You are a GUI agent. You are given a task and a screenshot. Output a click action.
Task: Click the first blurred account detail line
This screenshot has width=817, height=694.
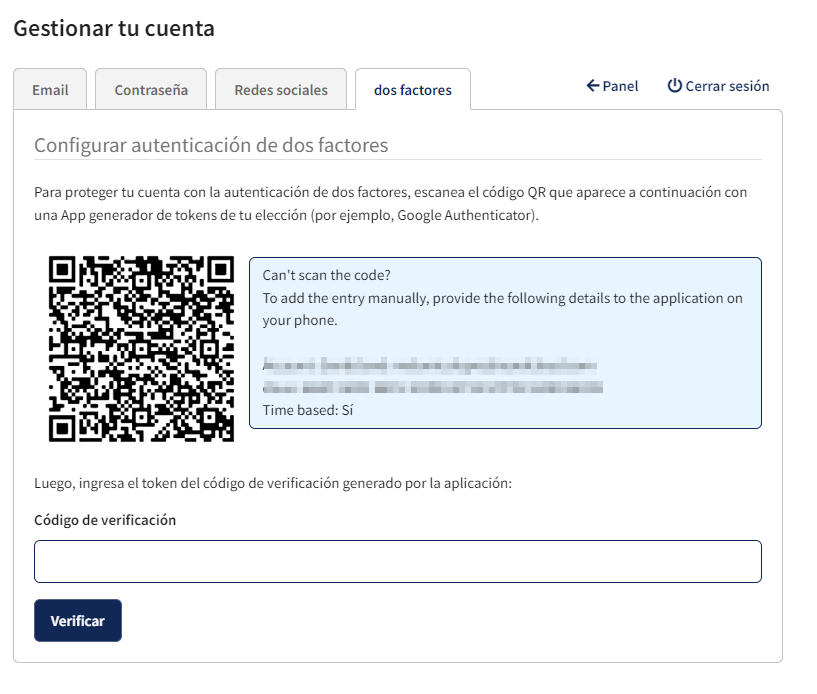tap(430, 365)
